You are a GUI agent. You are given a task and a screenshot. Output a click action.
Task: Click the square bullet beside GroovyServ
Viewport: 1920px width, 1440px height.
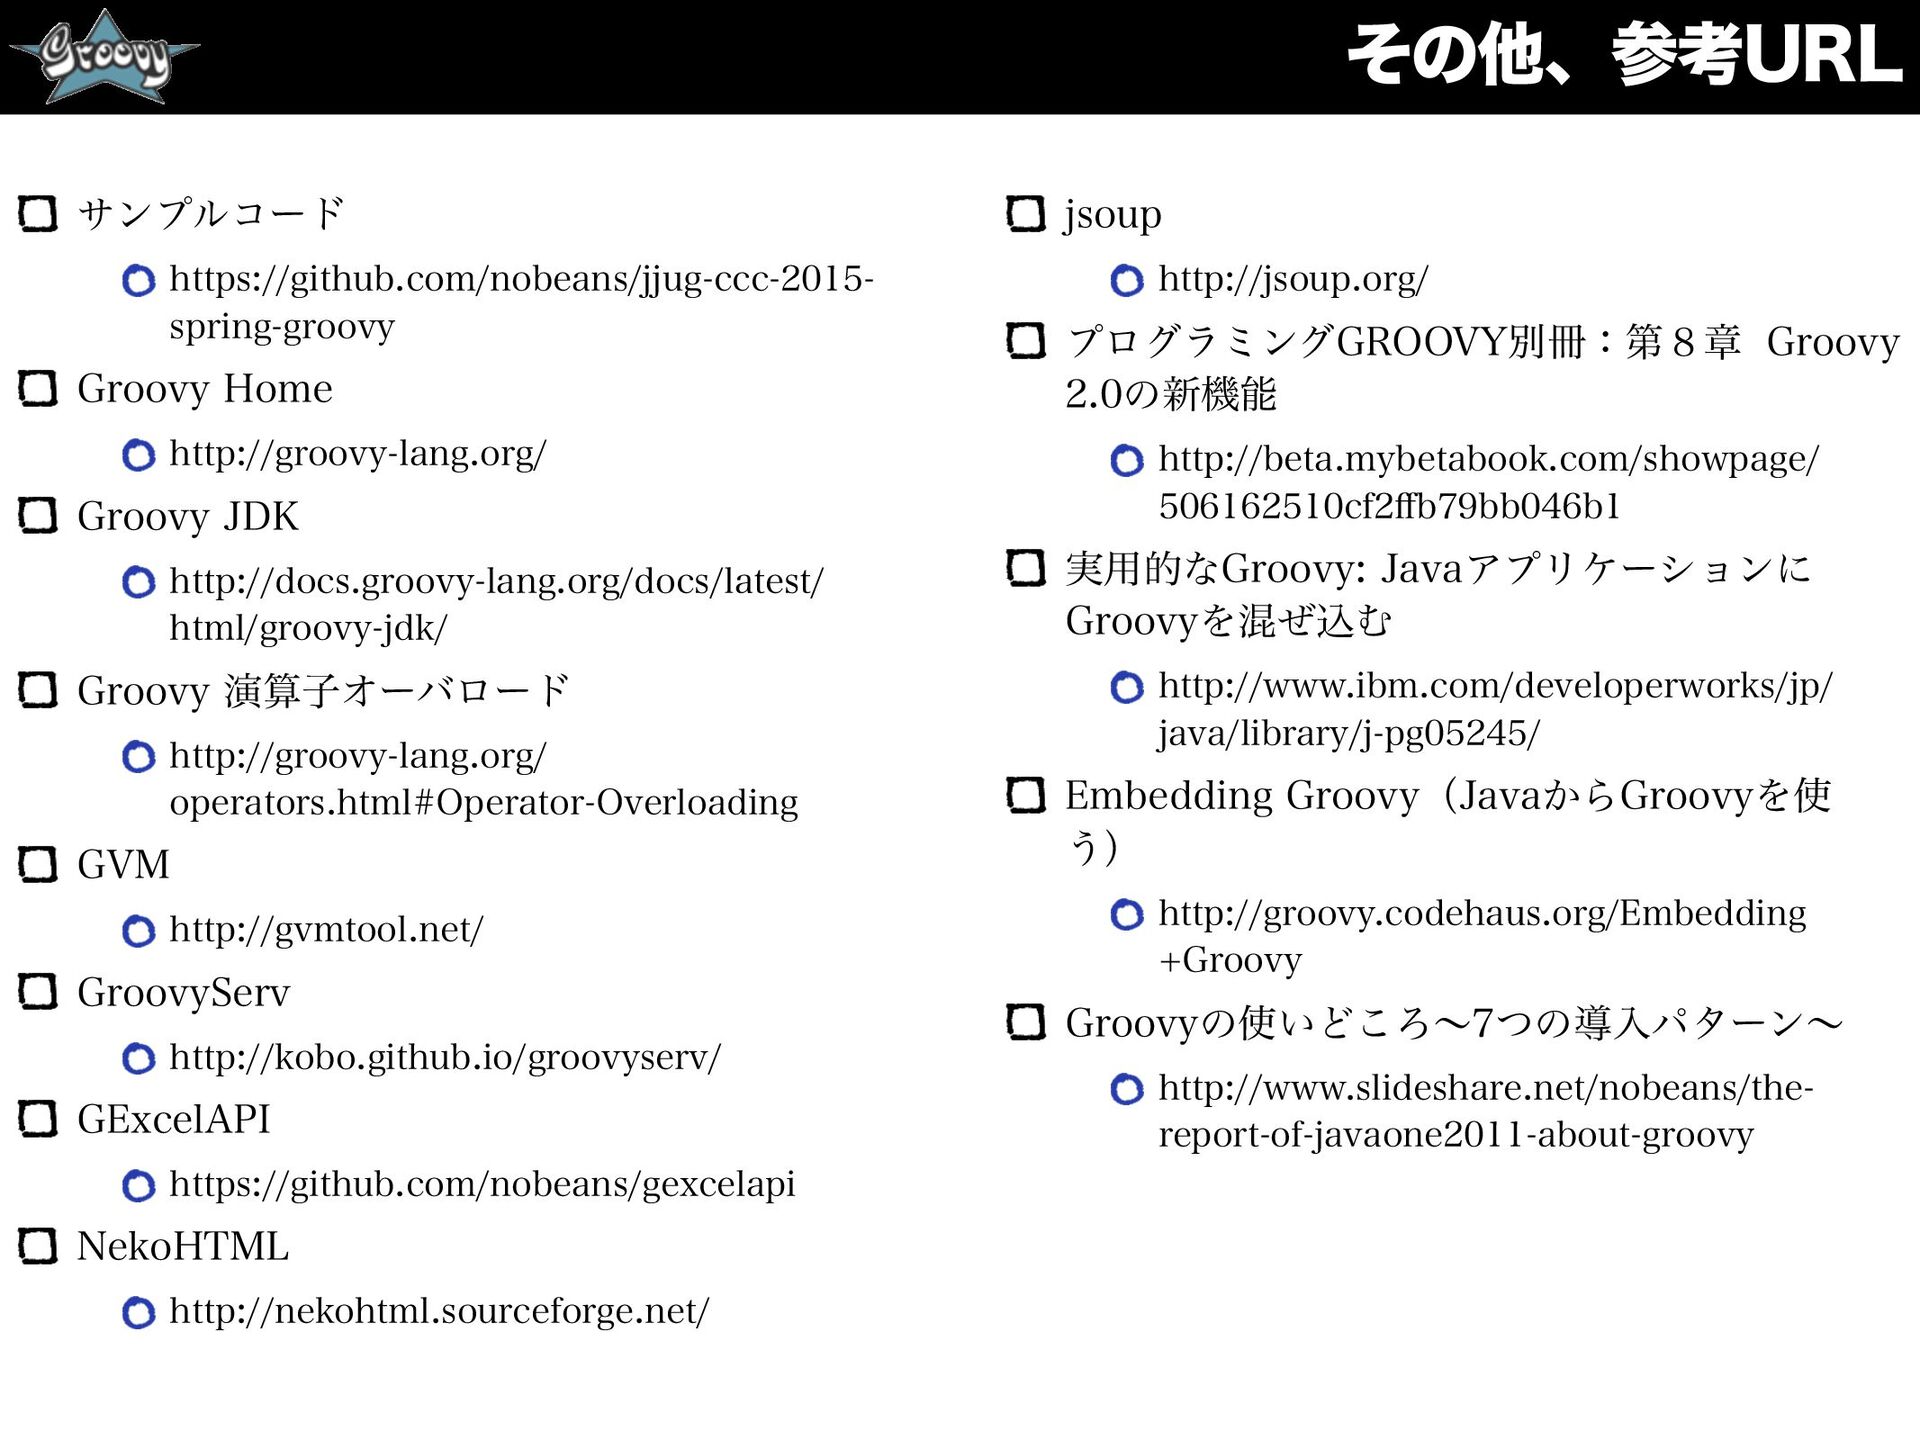tap(38, 992)
